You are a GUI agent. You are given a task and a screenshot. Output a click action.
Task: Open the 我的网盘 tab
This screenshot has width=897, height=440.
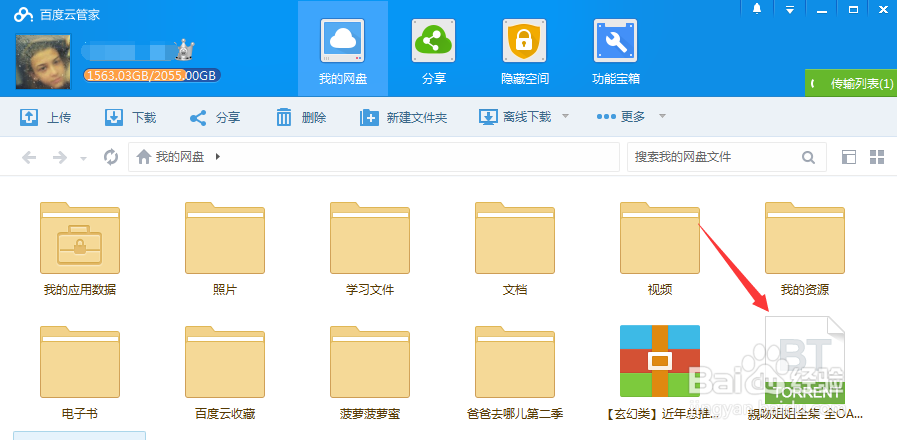click(343, 50)
